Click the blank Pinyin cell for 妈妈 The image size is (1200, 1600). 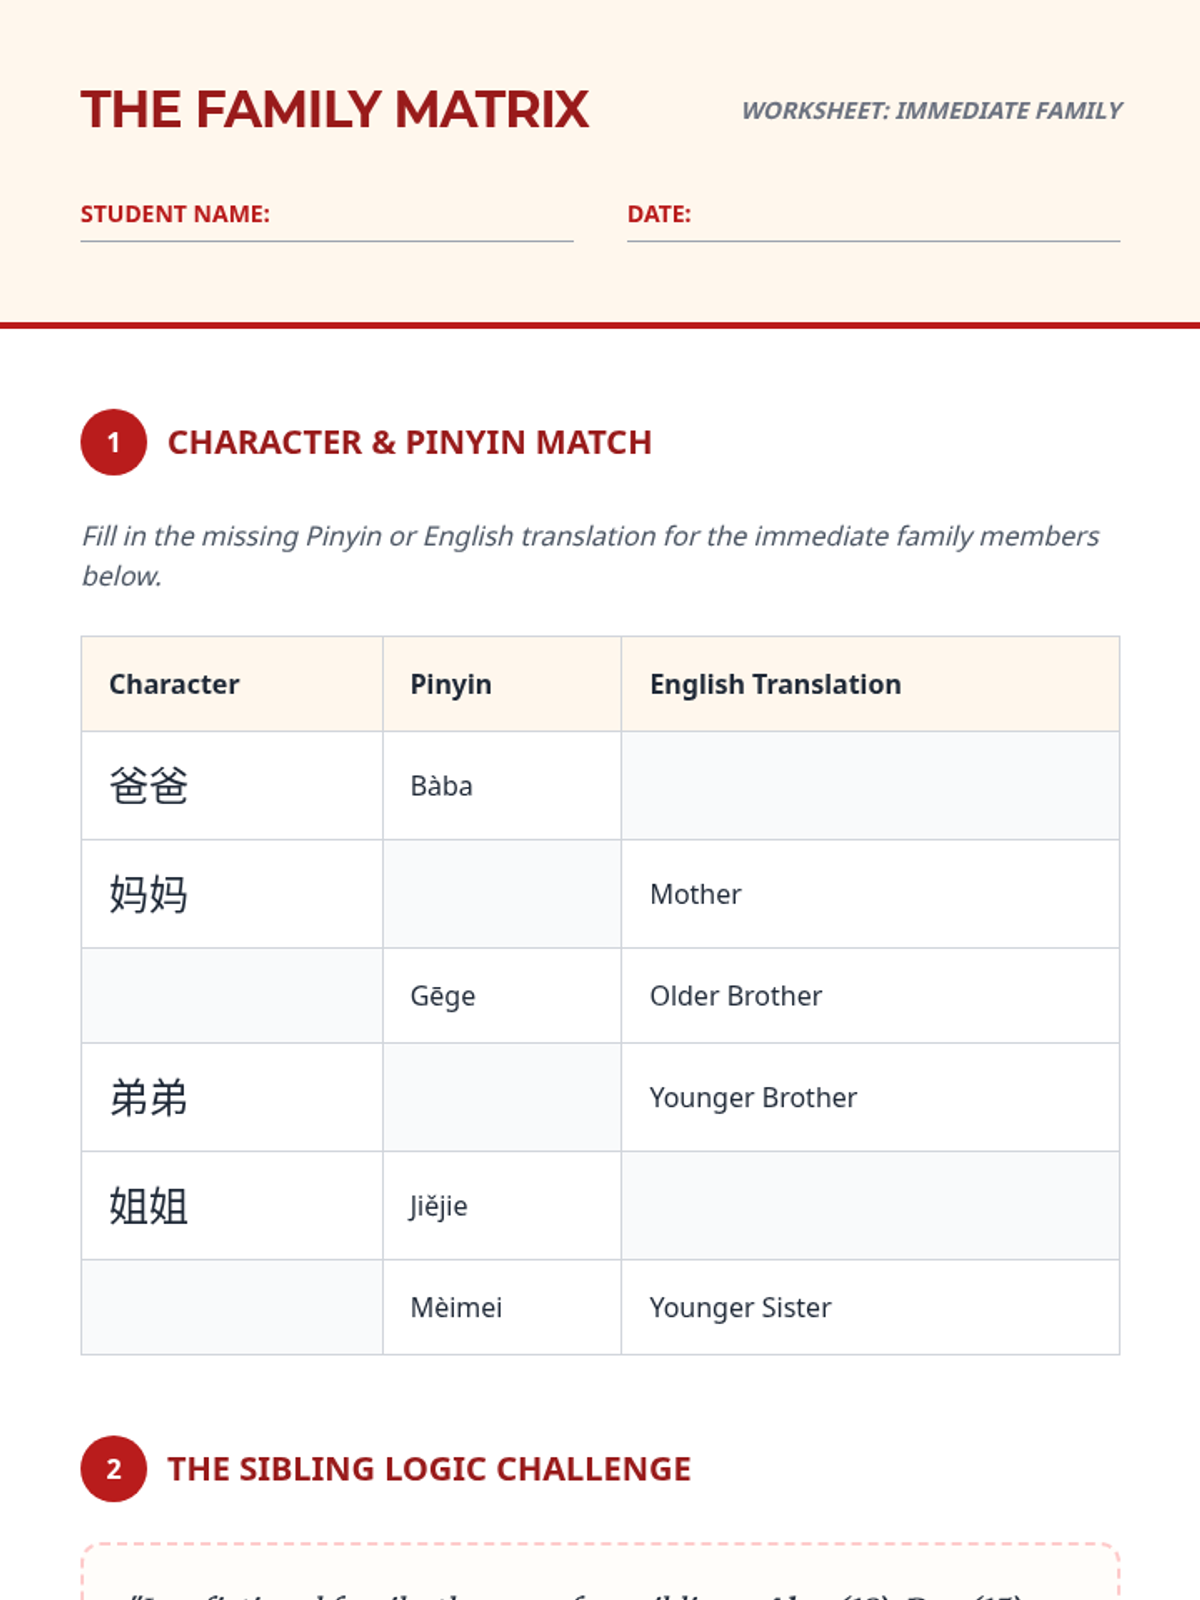point(501,894)
